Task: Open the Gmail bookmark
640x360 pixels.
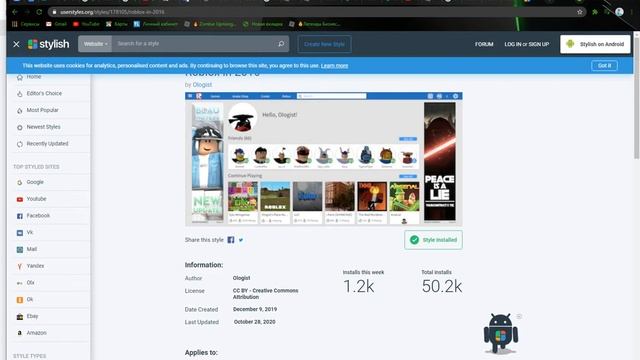Action: tap(56, 24)
